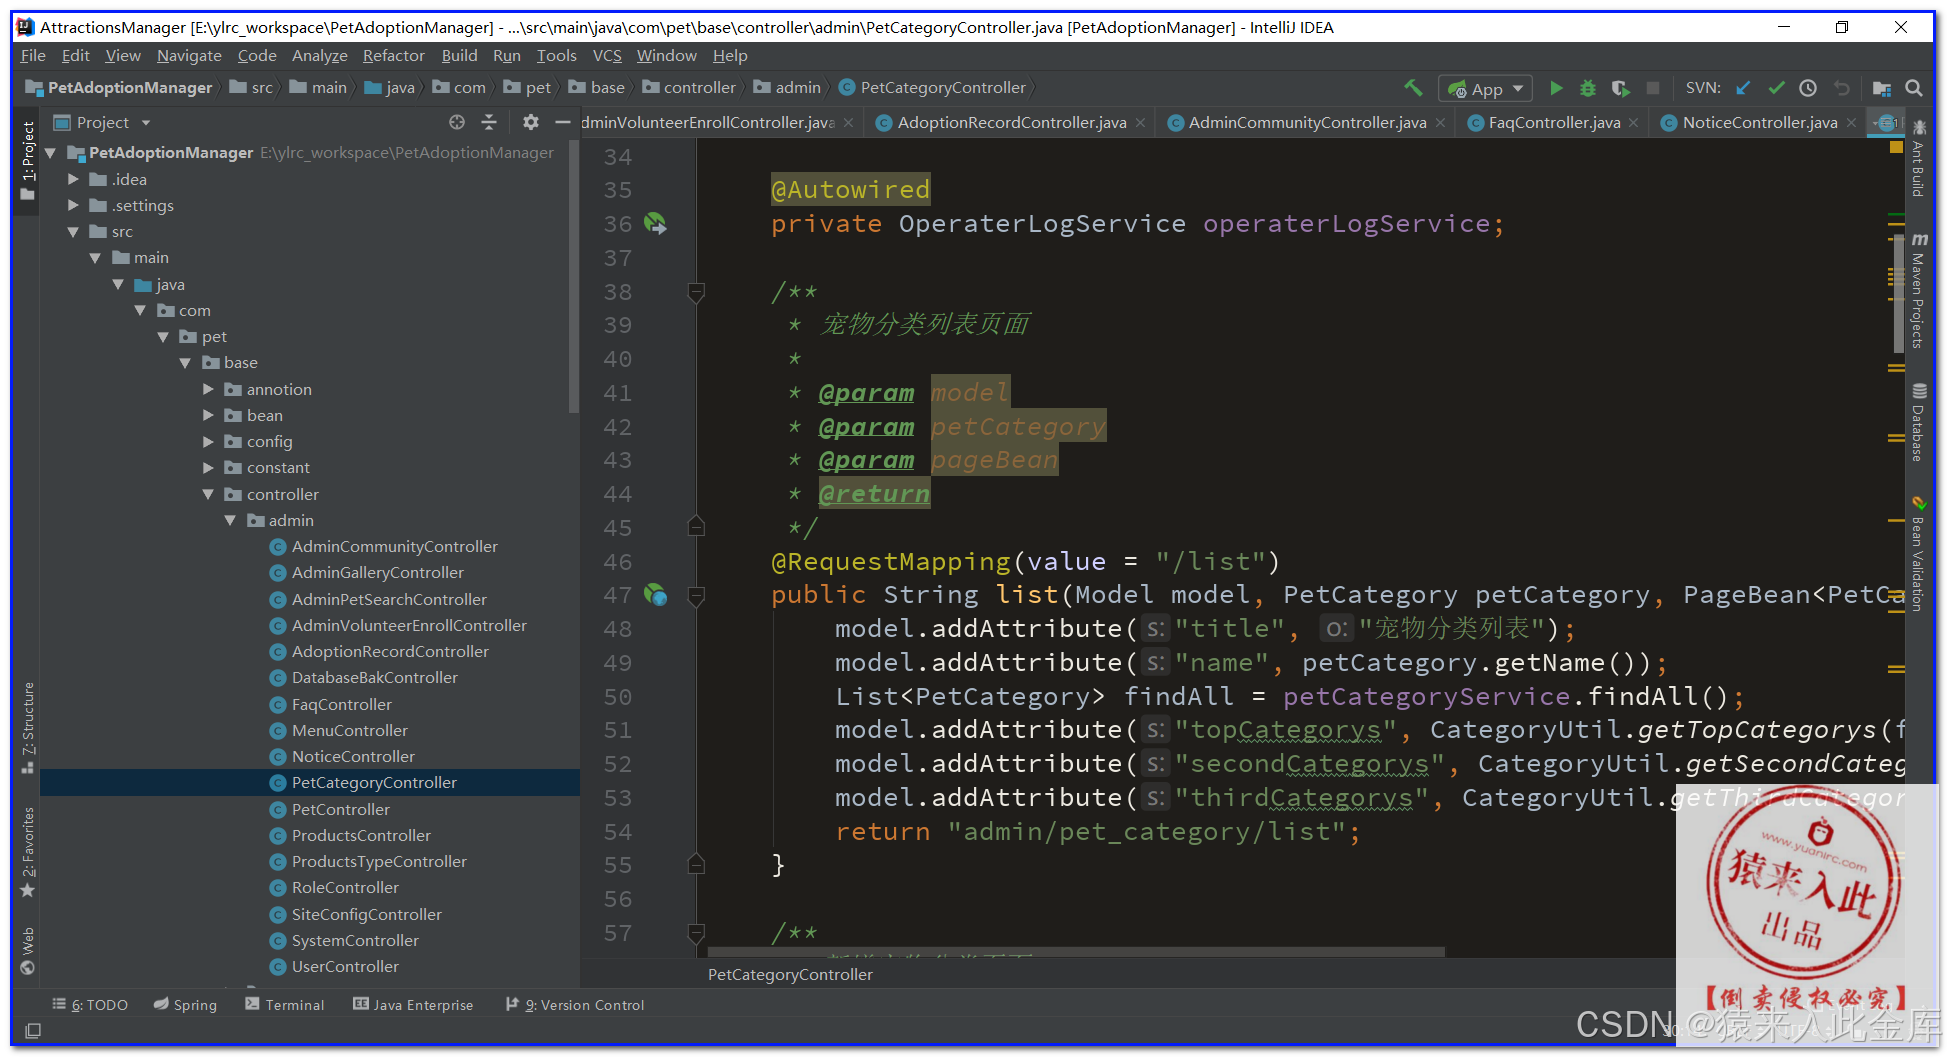Open Project panel settings gear
The image size is (1947, 1057).
(x=531, y=122)
